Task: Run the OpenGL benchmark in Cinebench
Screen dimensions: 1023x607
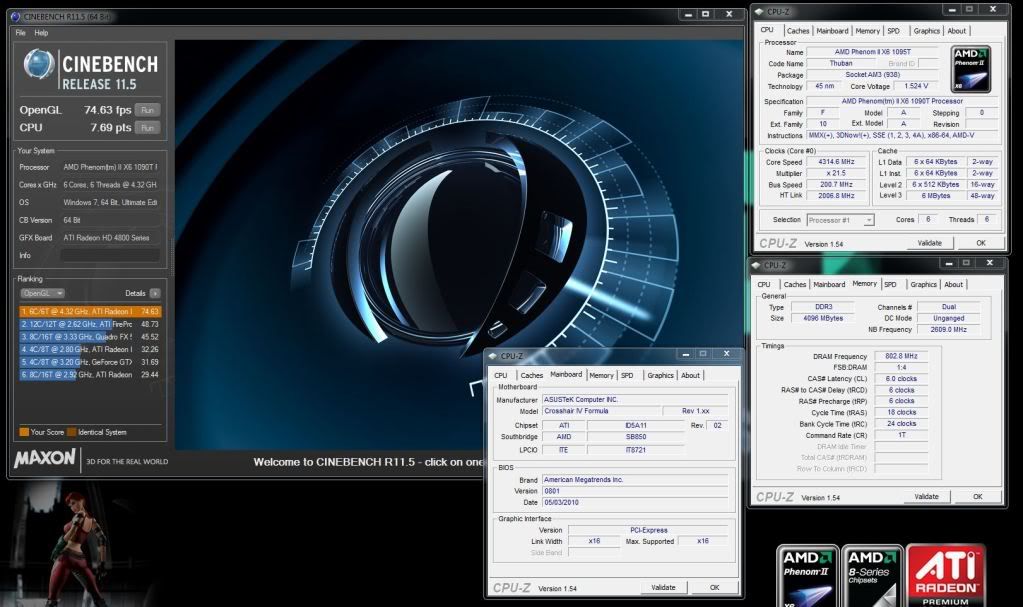Action: click(147, 110)
